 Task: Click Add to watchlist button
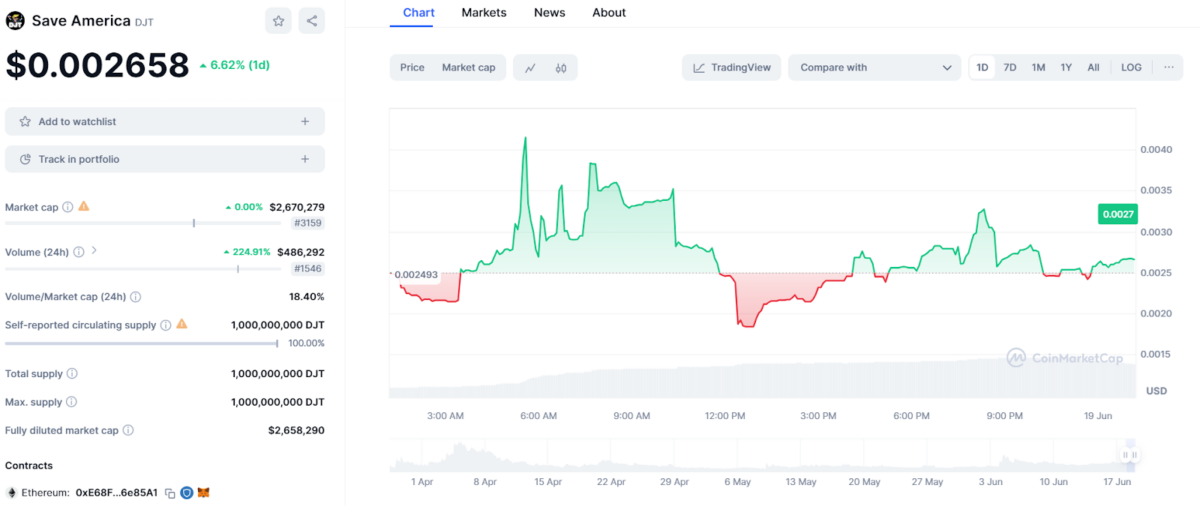click(165, 121)
